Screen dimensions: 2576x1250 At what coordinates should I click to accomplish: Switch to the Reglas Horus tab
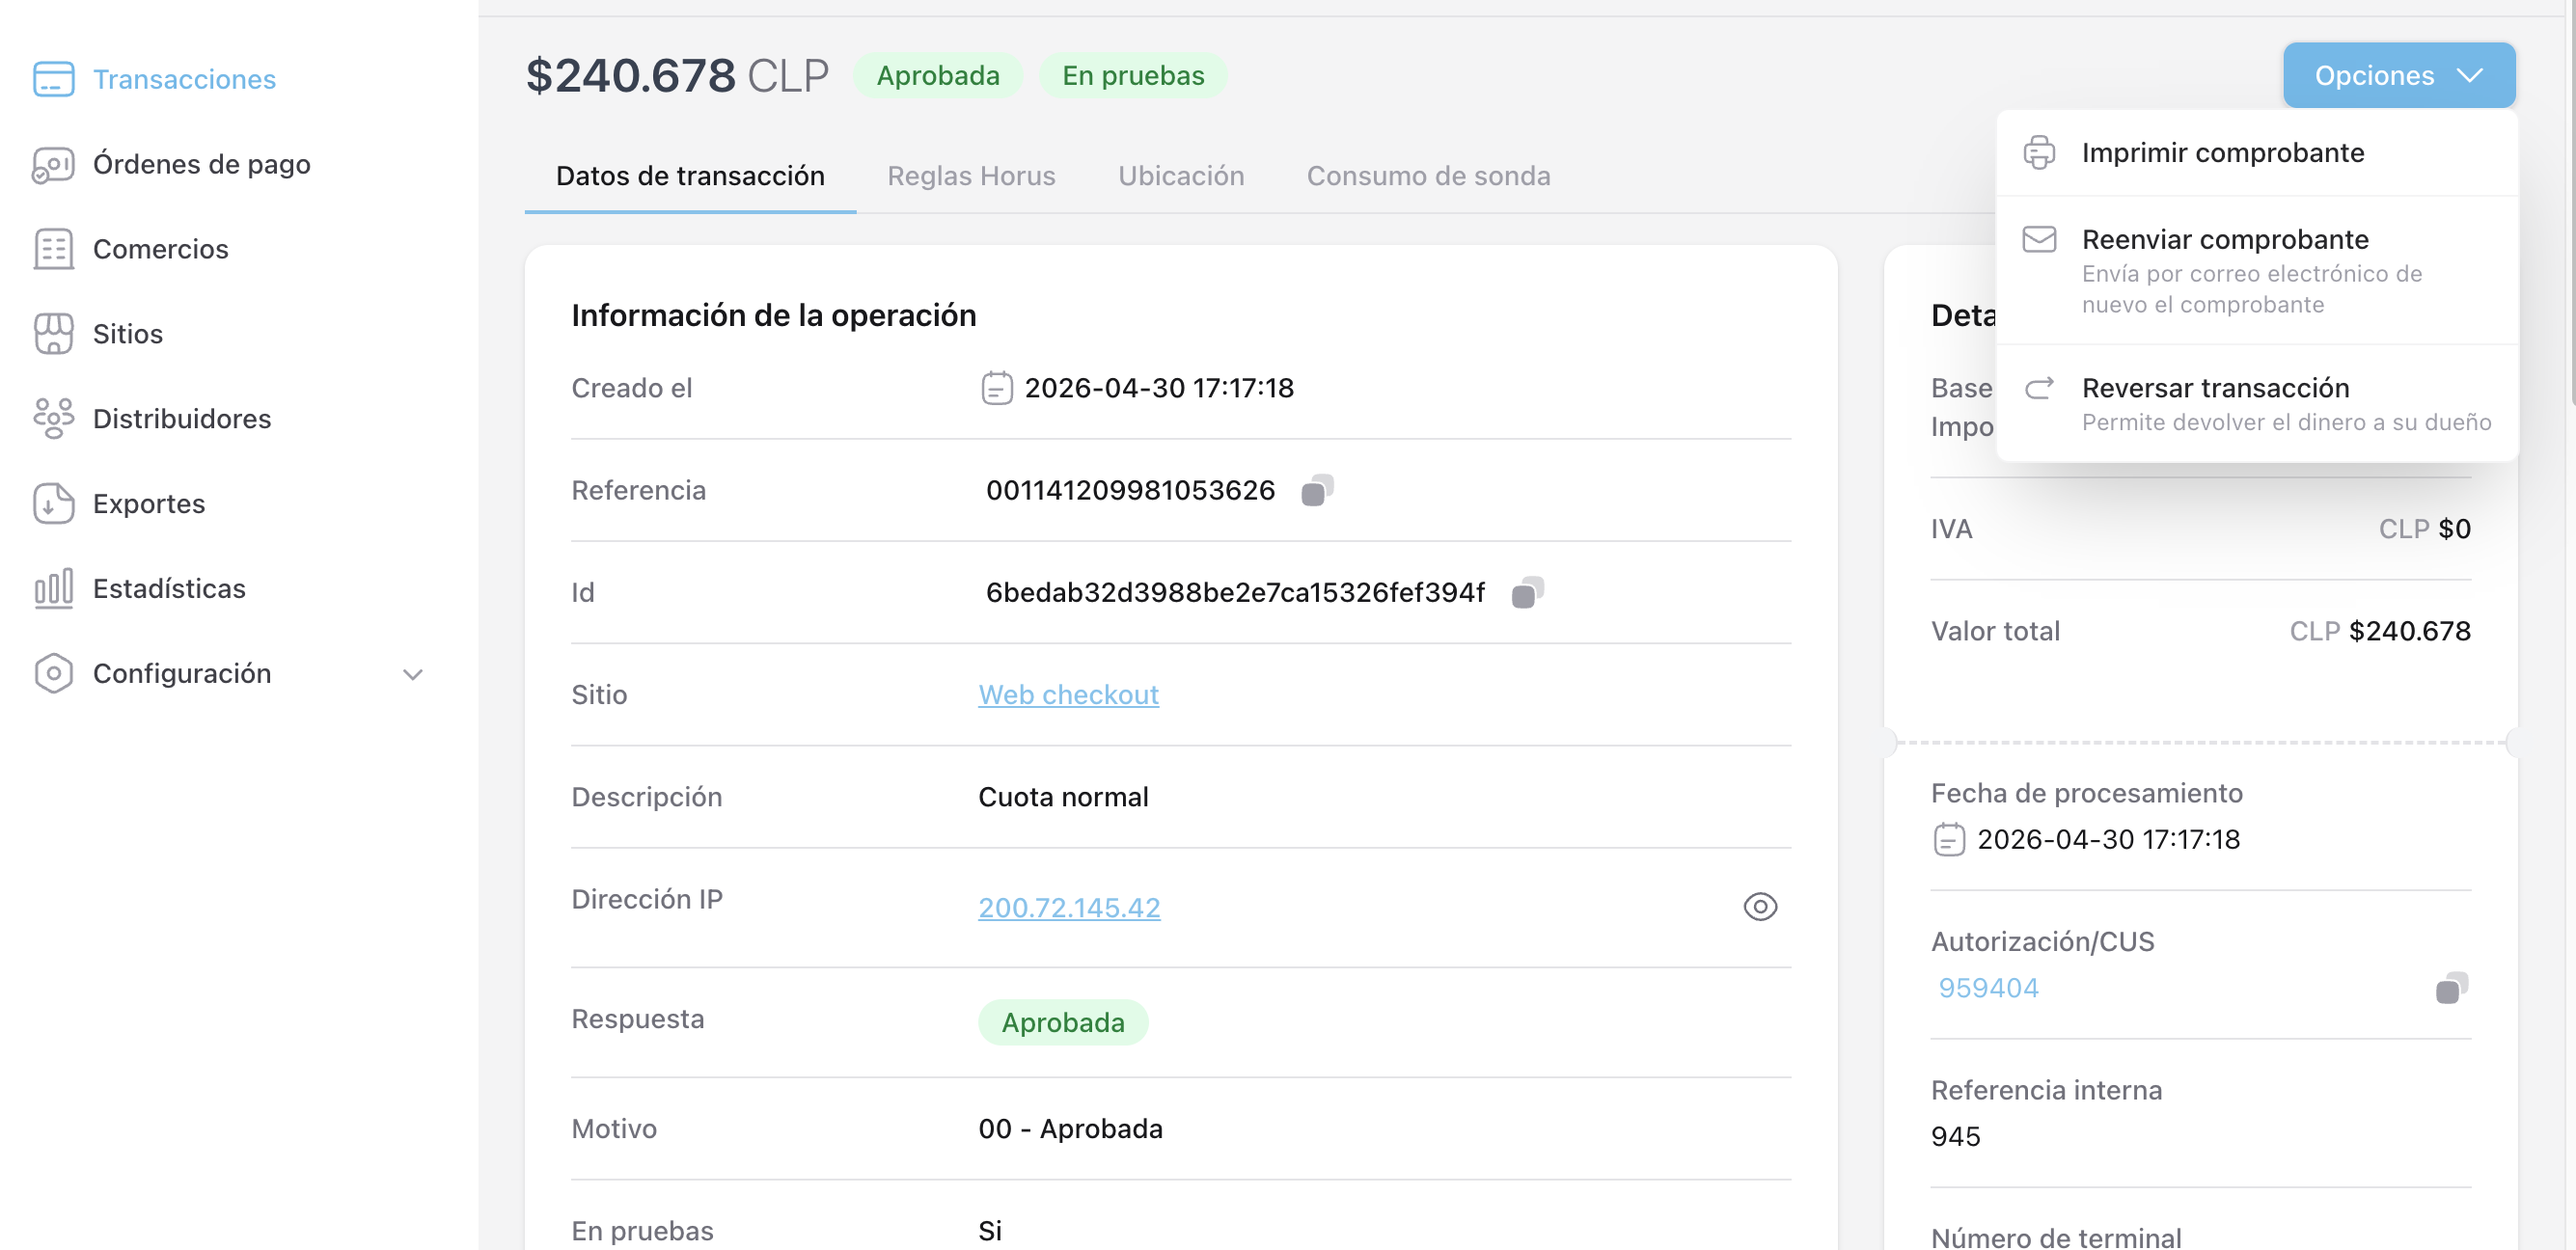tap(971, 176)
